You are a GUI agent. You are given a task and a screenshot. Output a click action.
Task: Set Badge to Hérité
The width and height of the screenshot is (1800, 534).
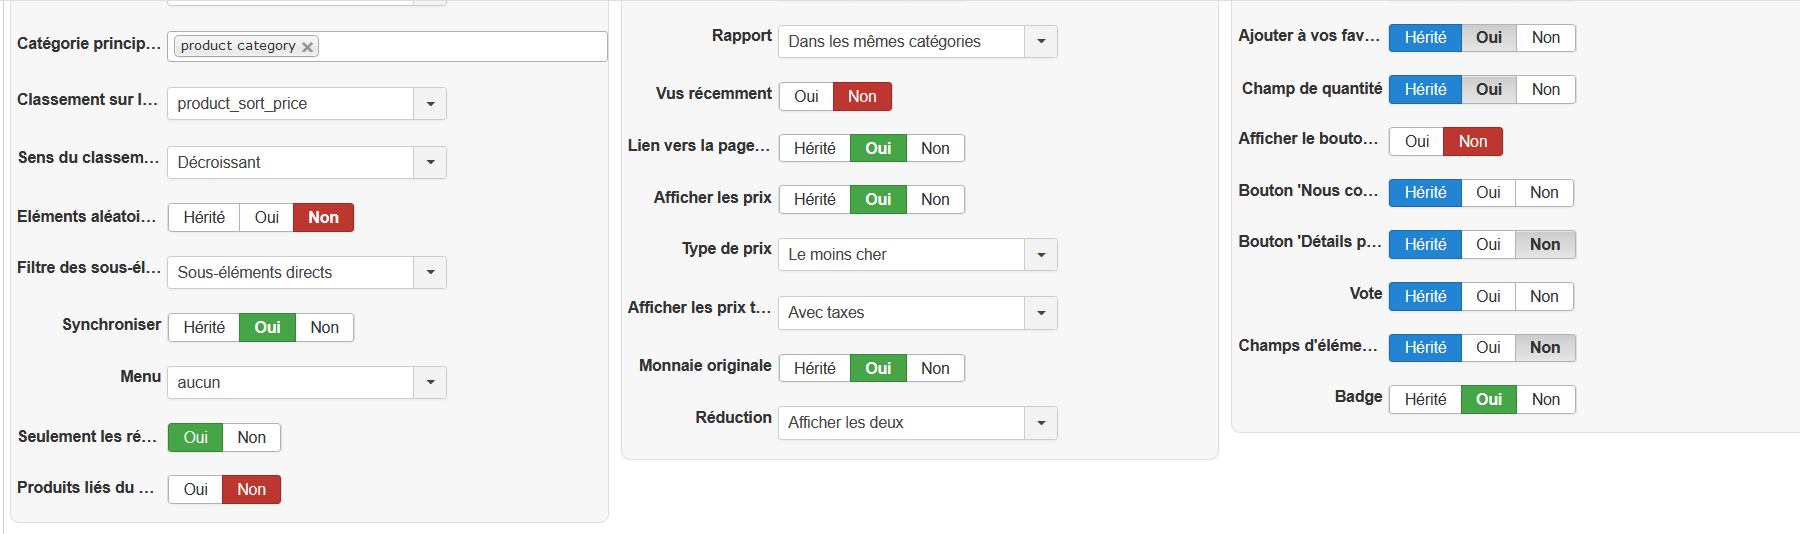tap(1425, 400)
